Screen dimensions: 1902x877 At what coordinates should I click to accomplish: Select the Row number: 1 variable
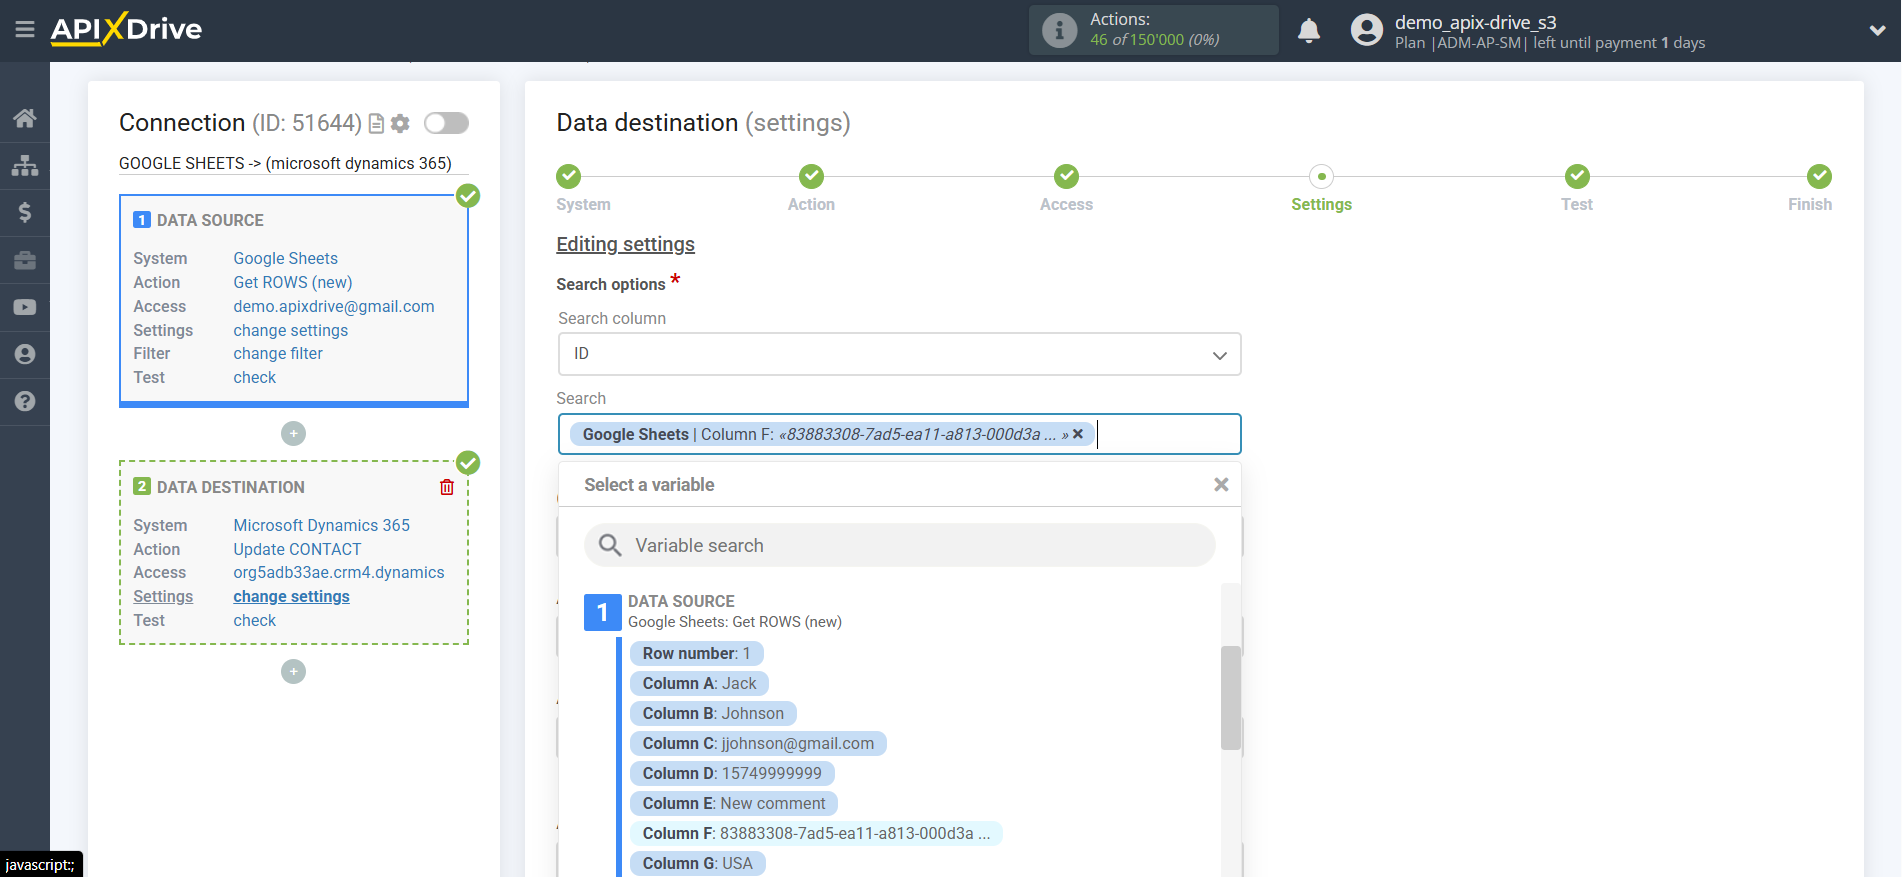(x=696, y=653)
